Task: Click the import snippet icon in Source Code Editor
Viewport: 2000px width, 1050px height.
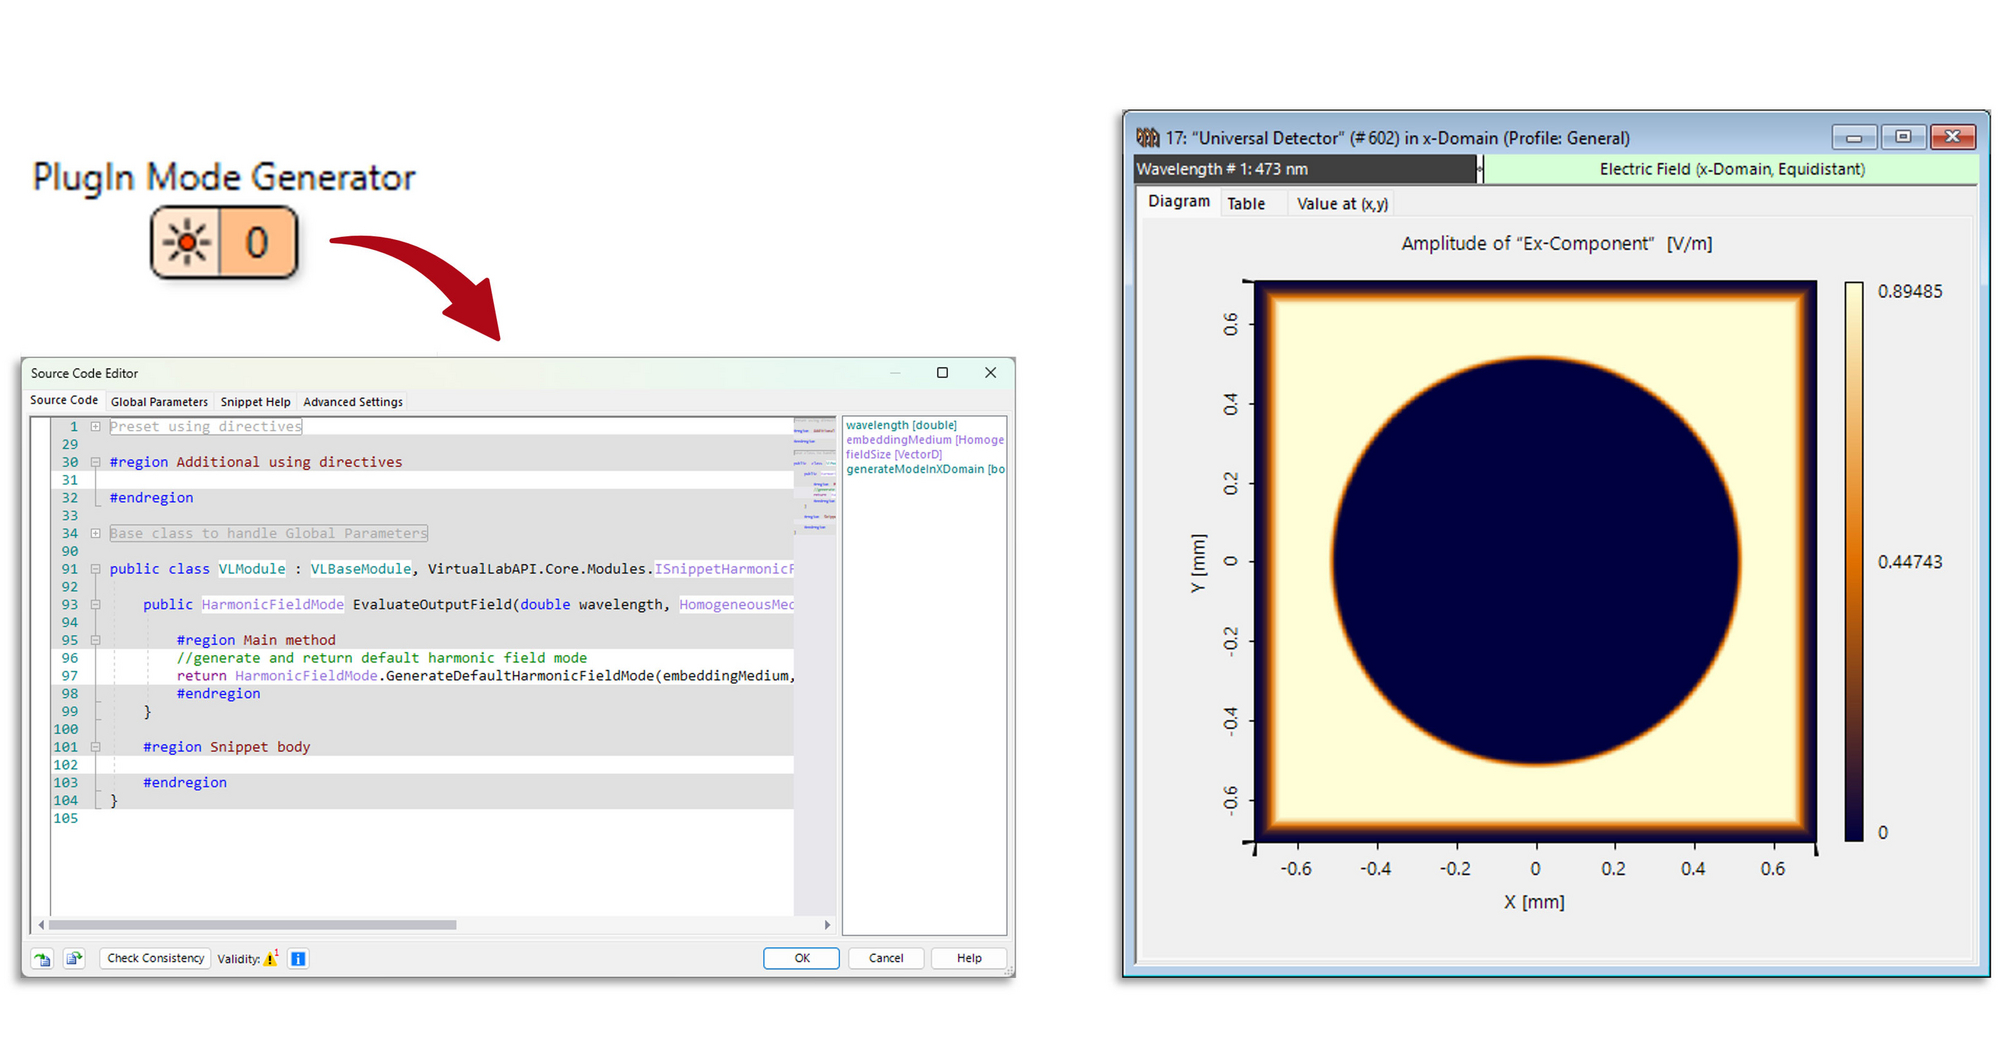Action: (x=42, y=959)
